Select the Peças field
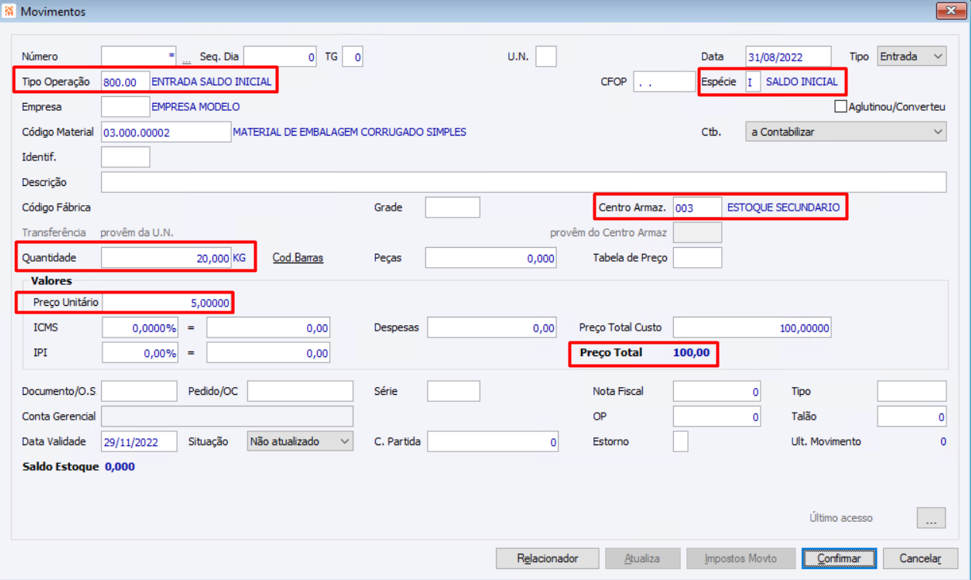Viewport: 971px width, 580px height. tap(490, 258)
